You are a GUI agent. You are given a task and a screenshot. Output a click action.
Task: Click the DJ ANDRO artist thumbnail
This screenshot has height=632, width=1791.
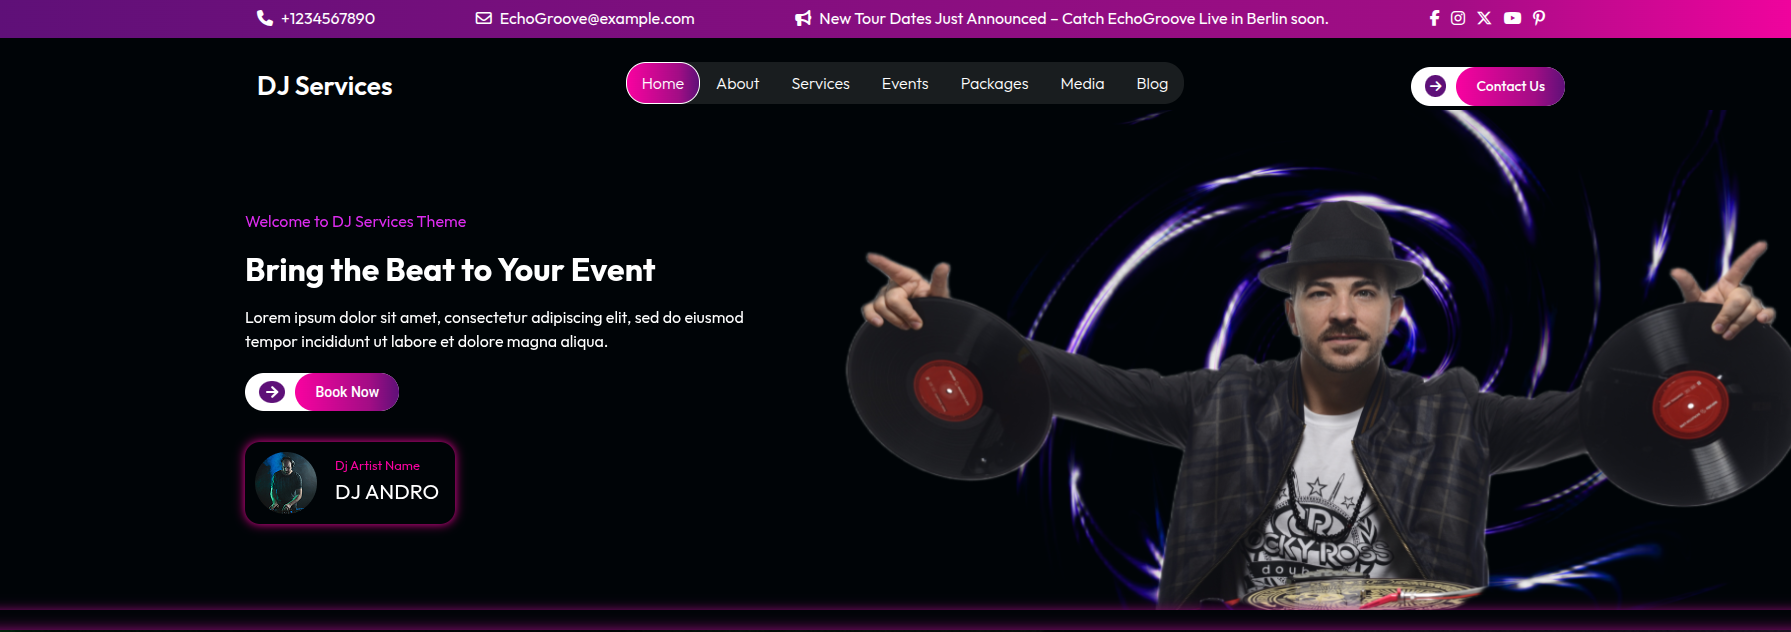tap(286, 482)
